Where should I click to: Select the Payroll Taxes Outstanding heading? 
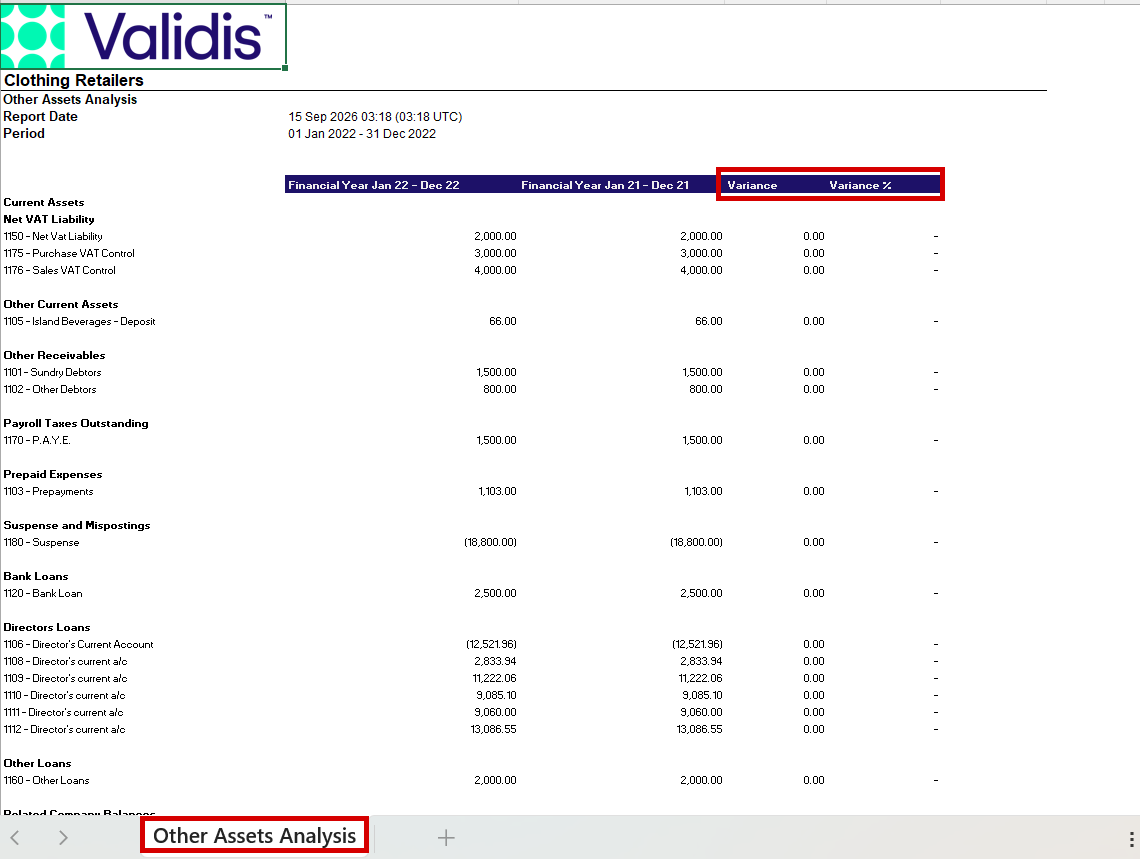pyautogui.click(x=76, y=423)
